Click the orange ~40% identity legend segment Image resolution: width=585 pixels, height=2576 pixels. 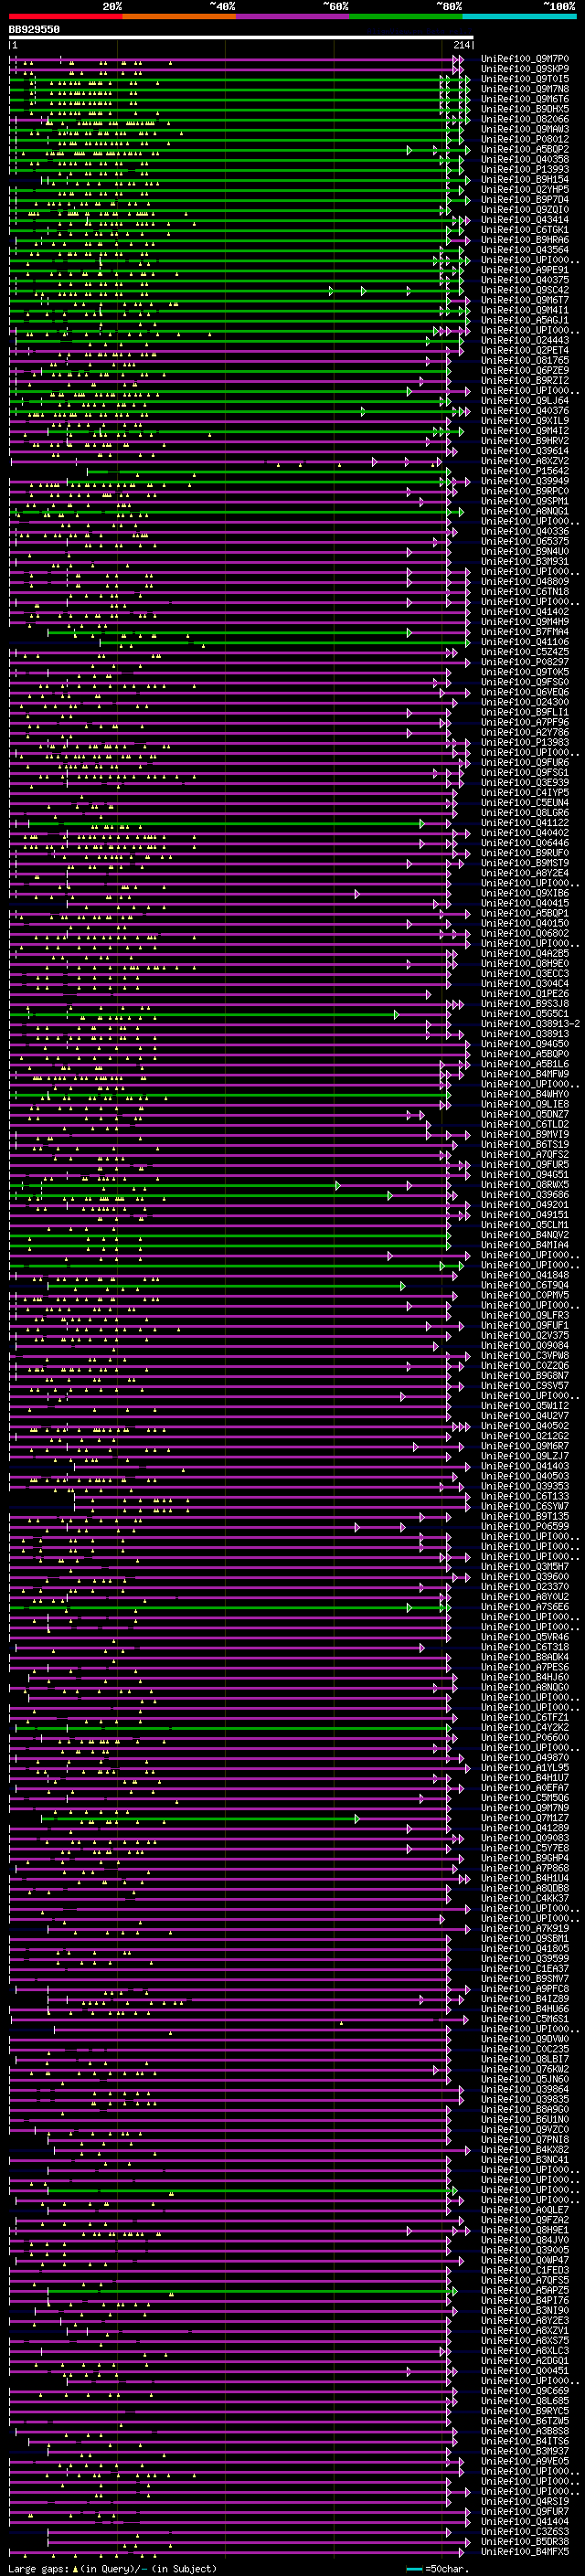[x=179, y=16]
